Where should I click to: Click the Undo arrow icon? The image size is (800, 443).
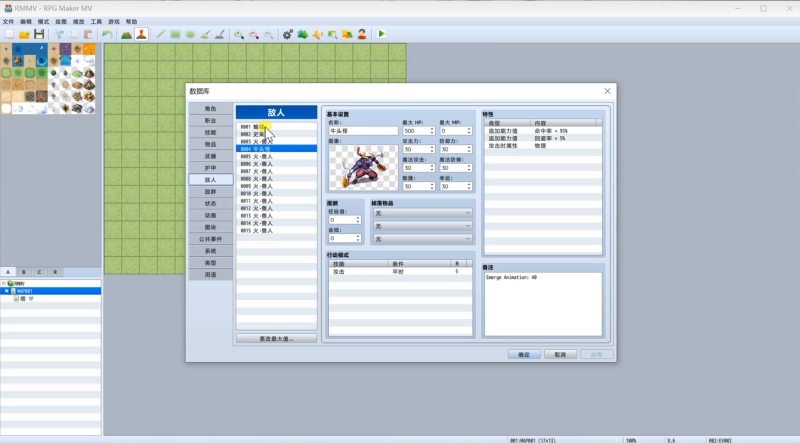107,34
